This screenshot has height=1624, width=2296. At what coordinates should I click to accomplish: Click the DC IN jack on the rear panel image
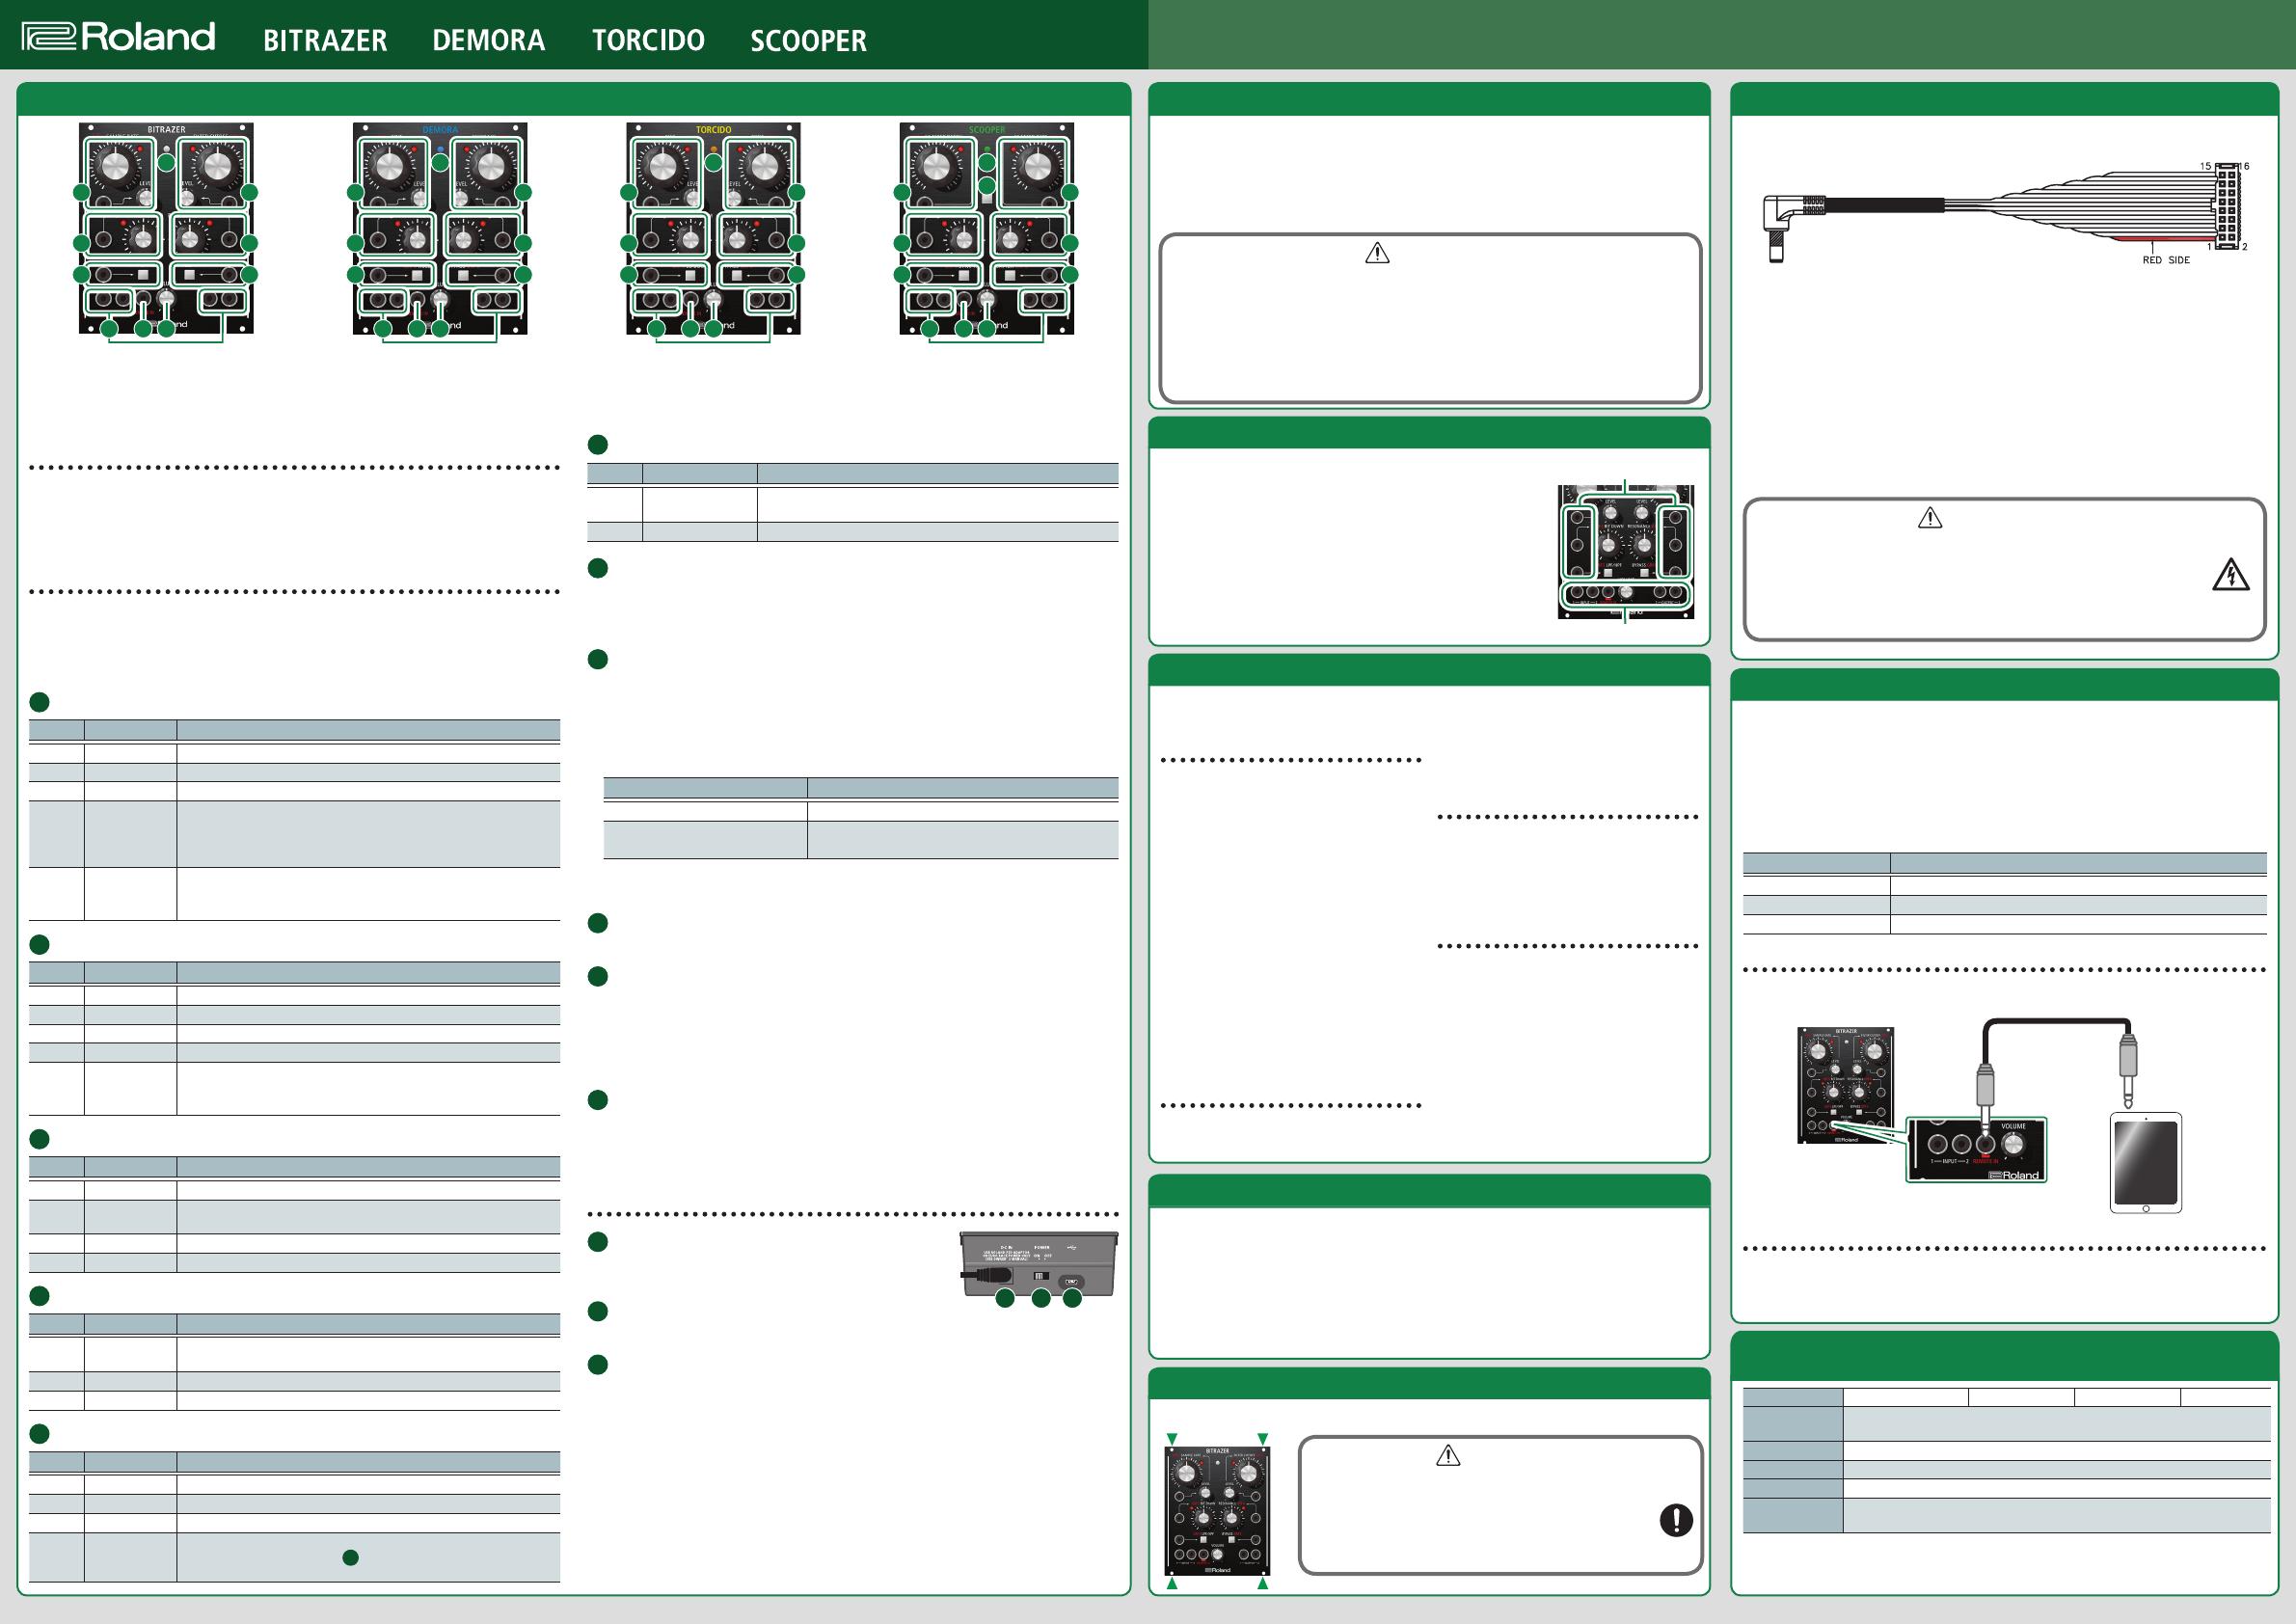pos(1003,1276)
